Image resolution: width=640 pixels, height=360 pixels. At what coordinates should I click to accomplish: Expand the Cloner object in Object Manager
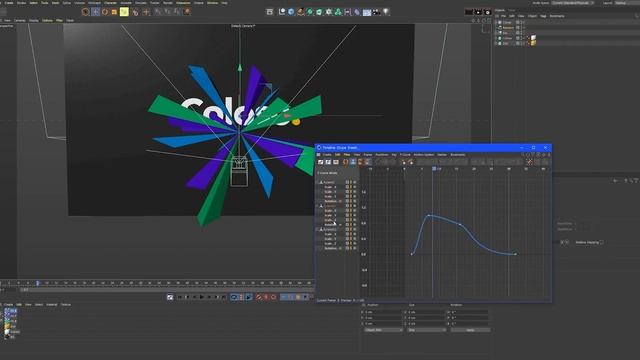click(x=496, y=22)
